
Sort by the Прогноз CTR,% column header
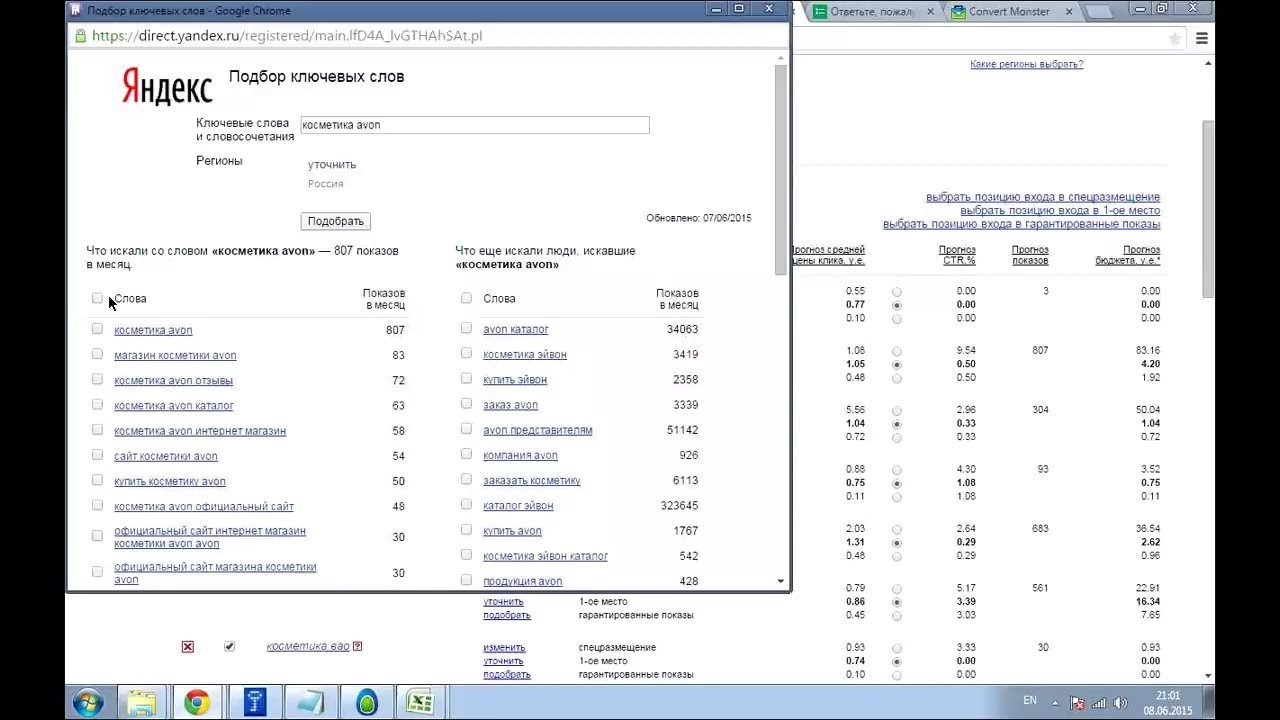tap(957, 255)
